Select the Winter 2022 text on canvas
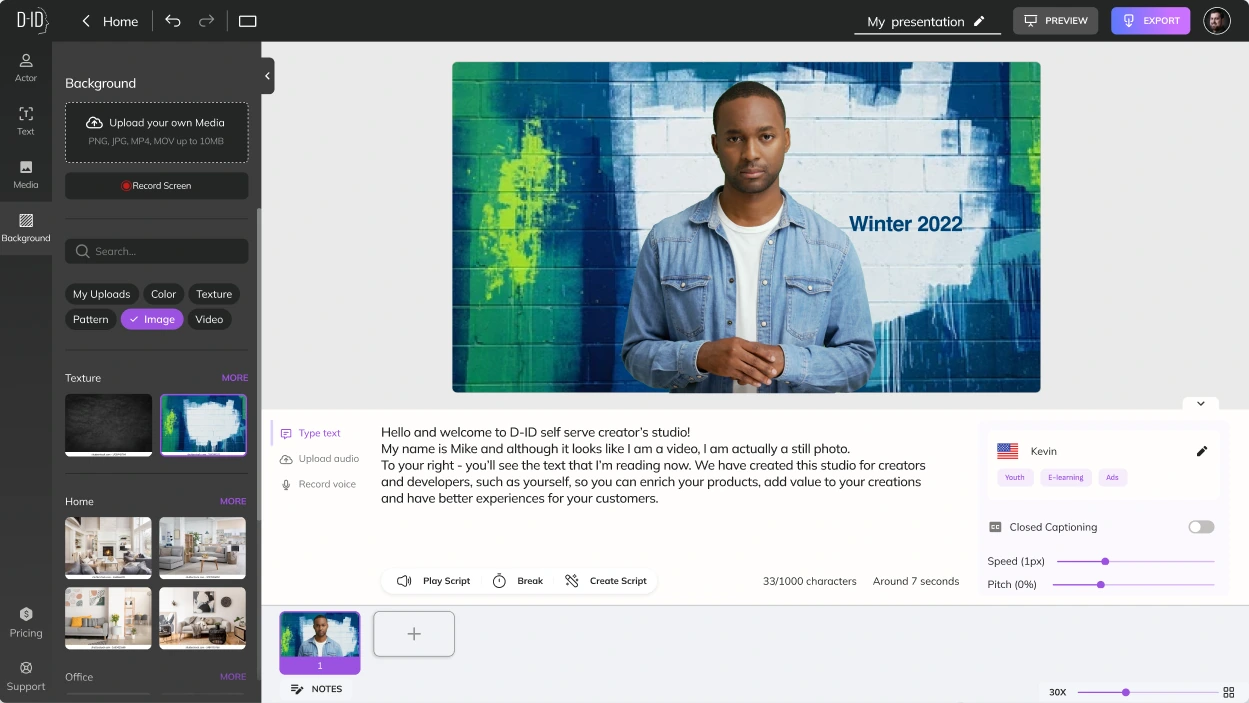Image resolution: width=1249 pixels, height=703 pixels. [x=905, y=224]
